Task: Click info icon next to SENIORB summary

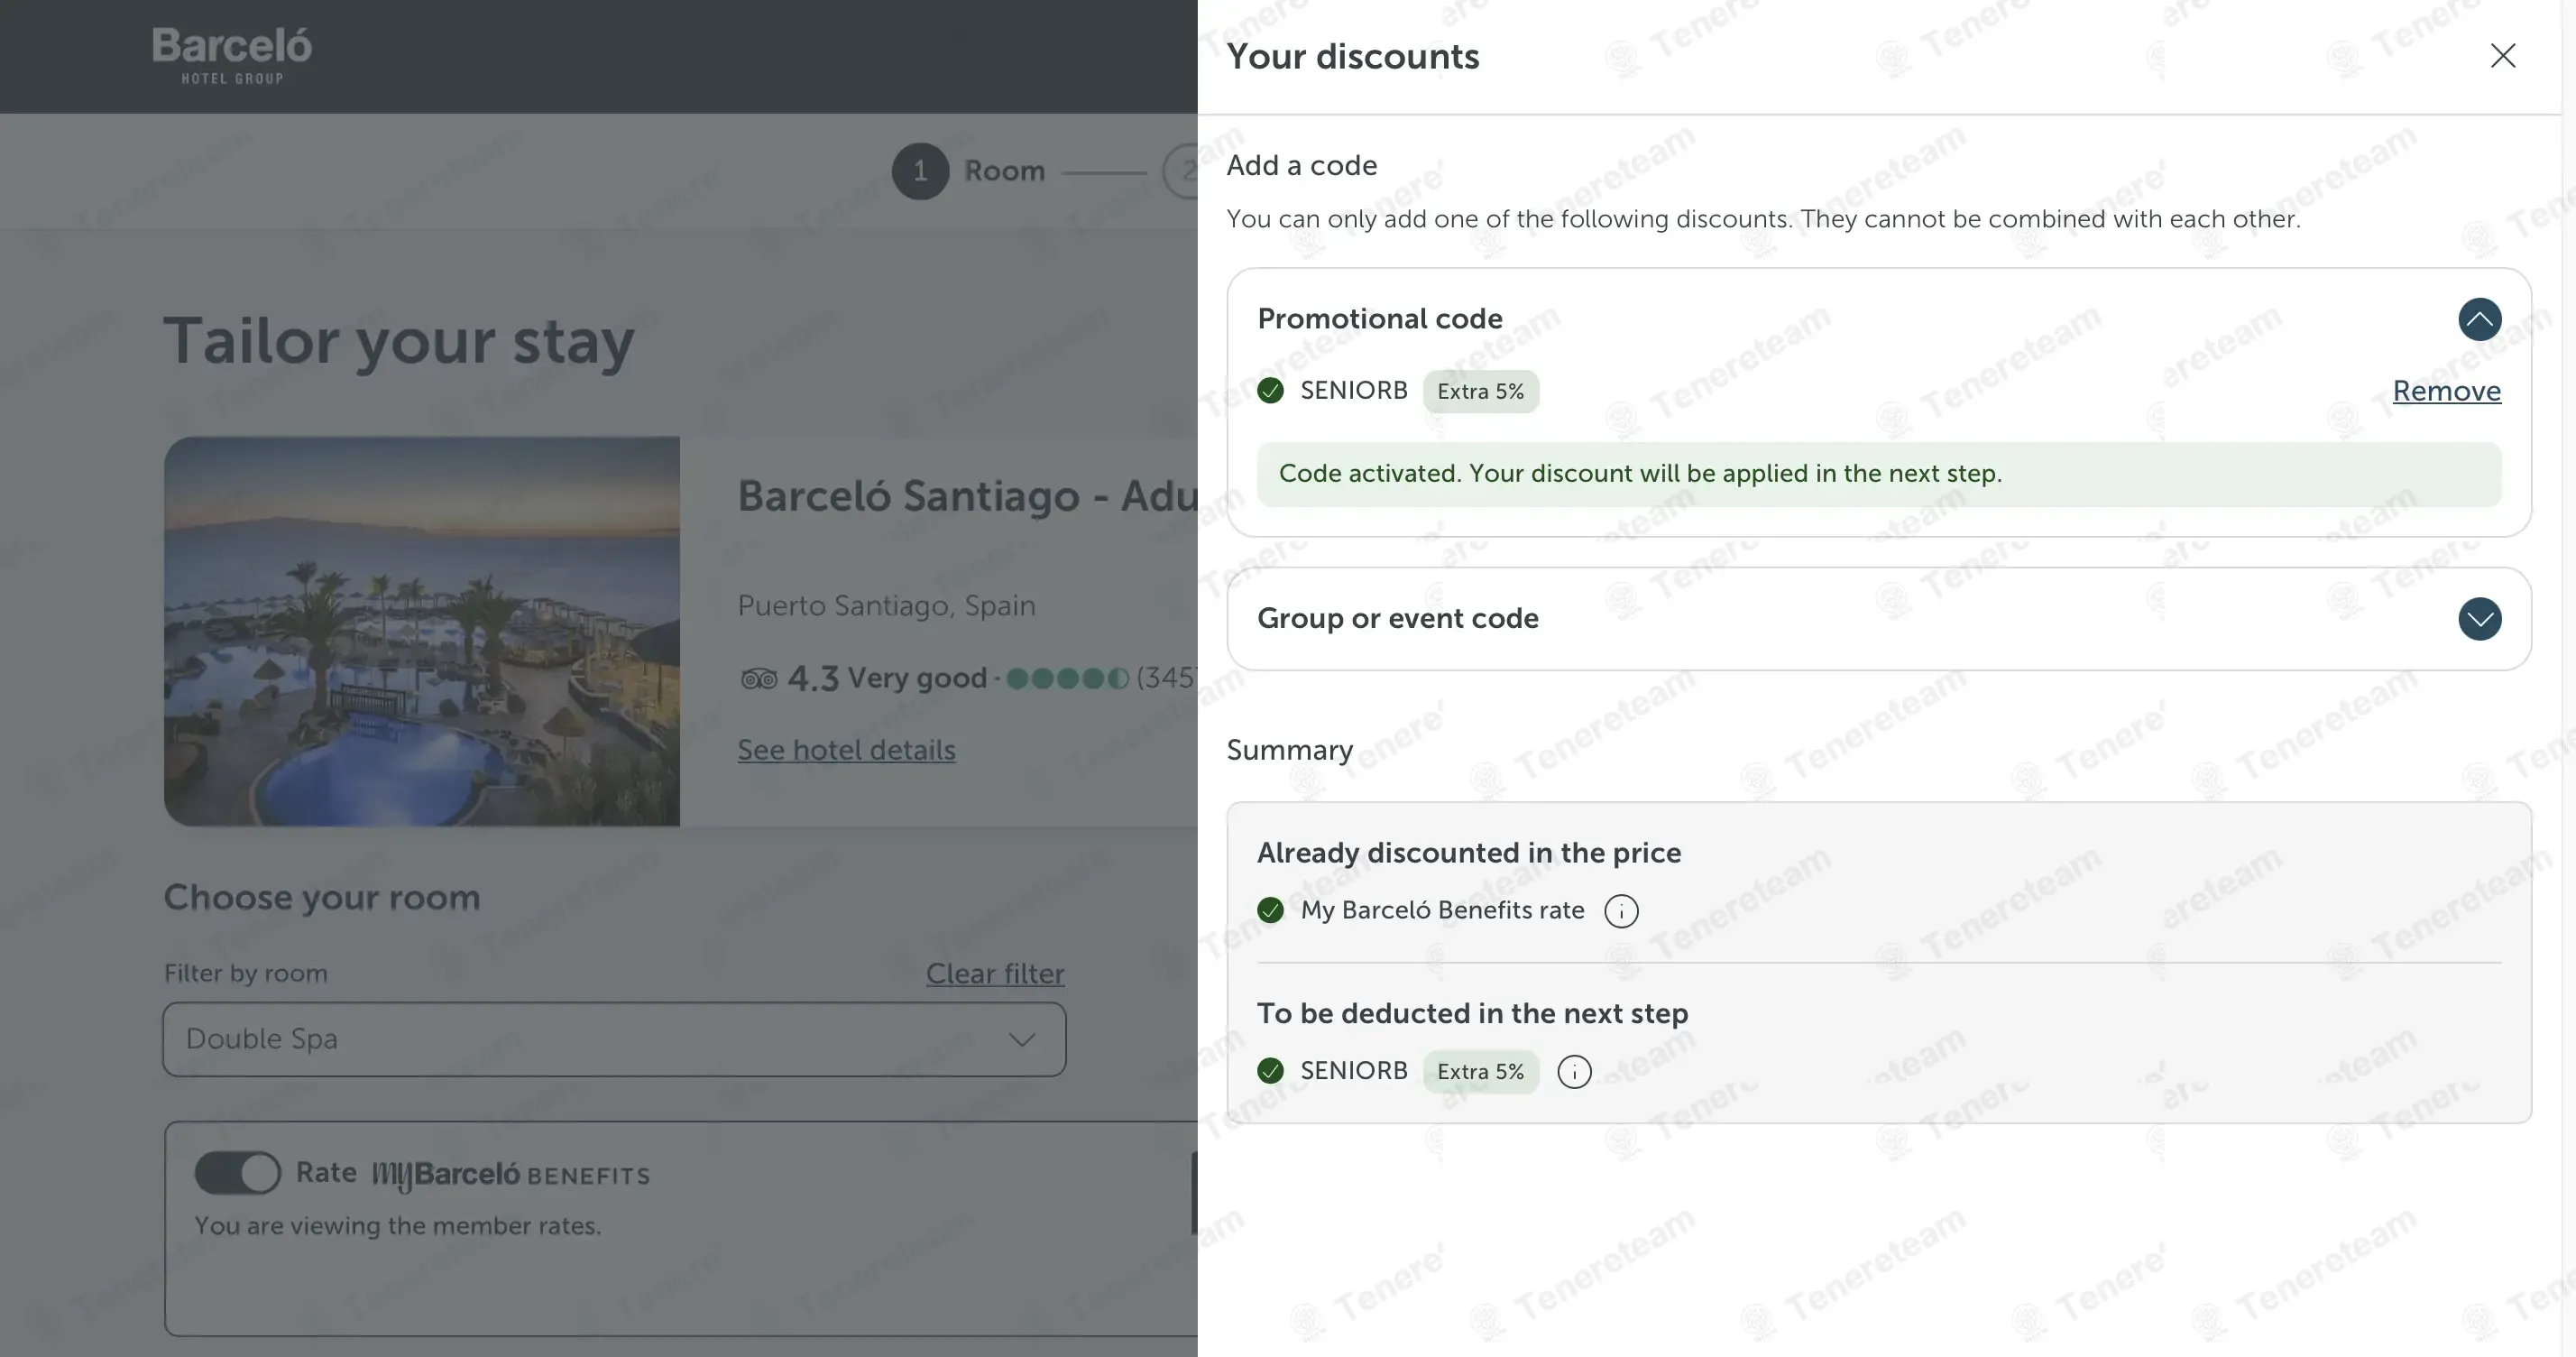Action: [1574, 1072]
